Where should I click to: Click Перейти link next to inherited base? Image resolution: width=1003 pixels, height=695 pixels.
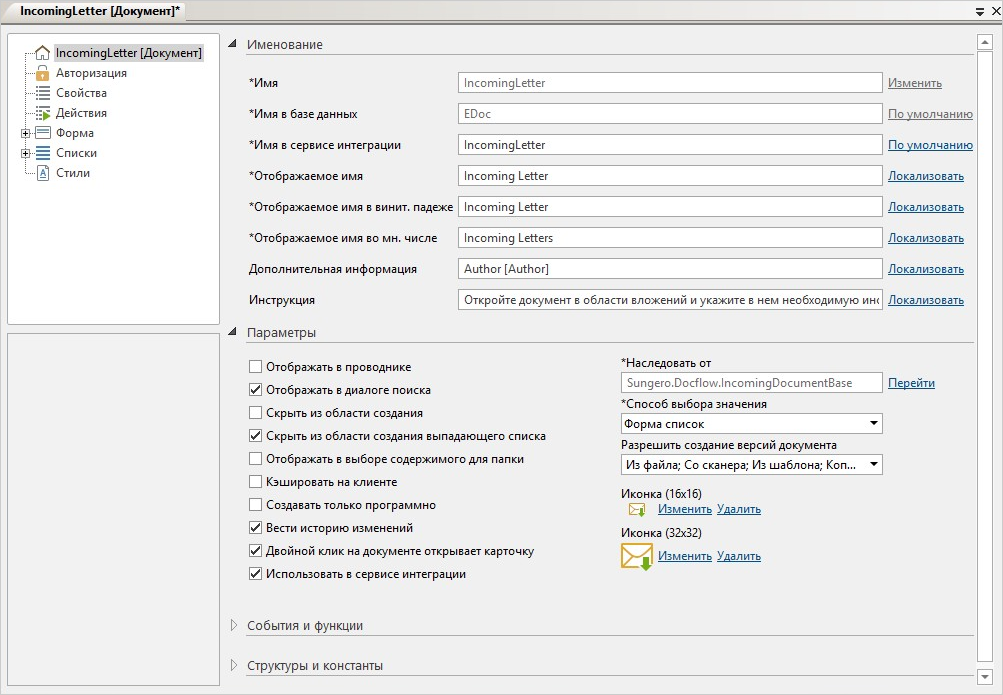[x=911, y=383]
